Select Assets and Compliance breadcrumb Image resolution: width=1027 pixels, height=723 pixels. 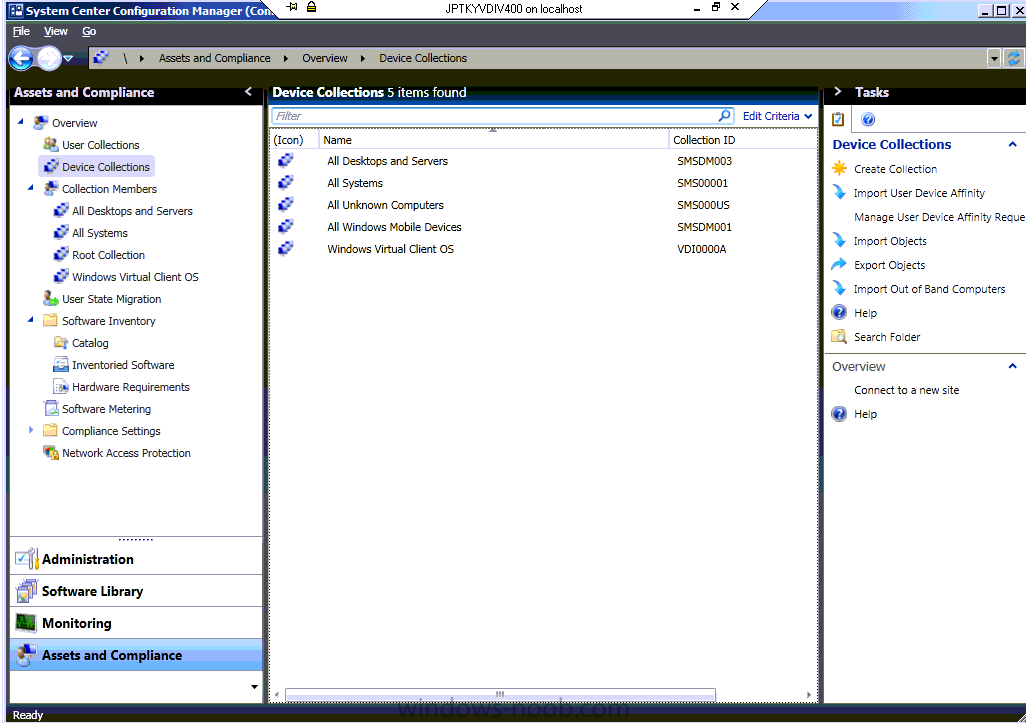pyautogui.click(x=214, y=58)
